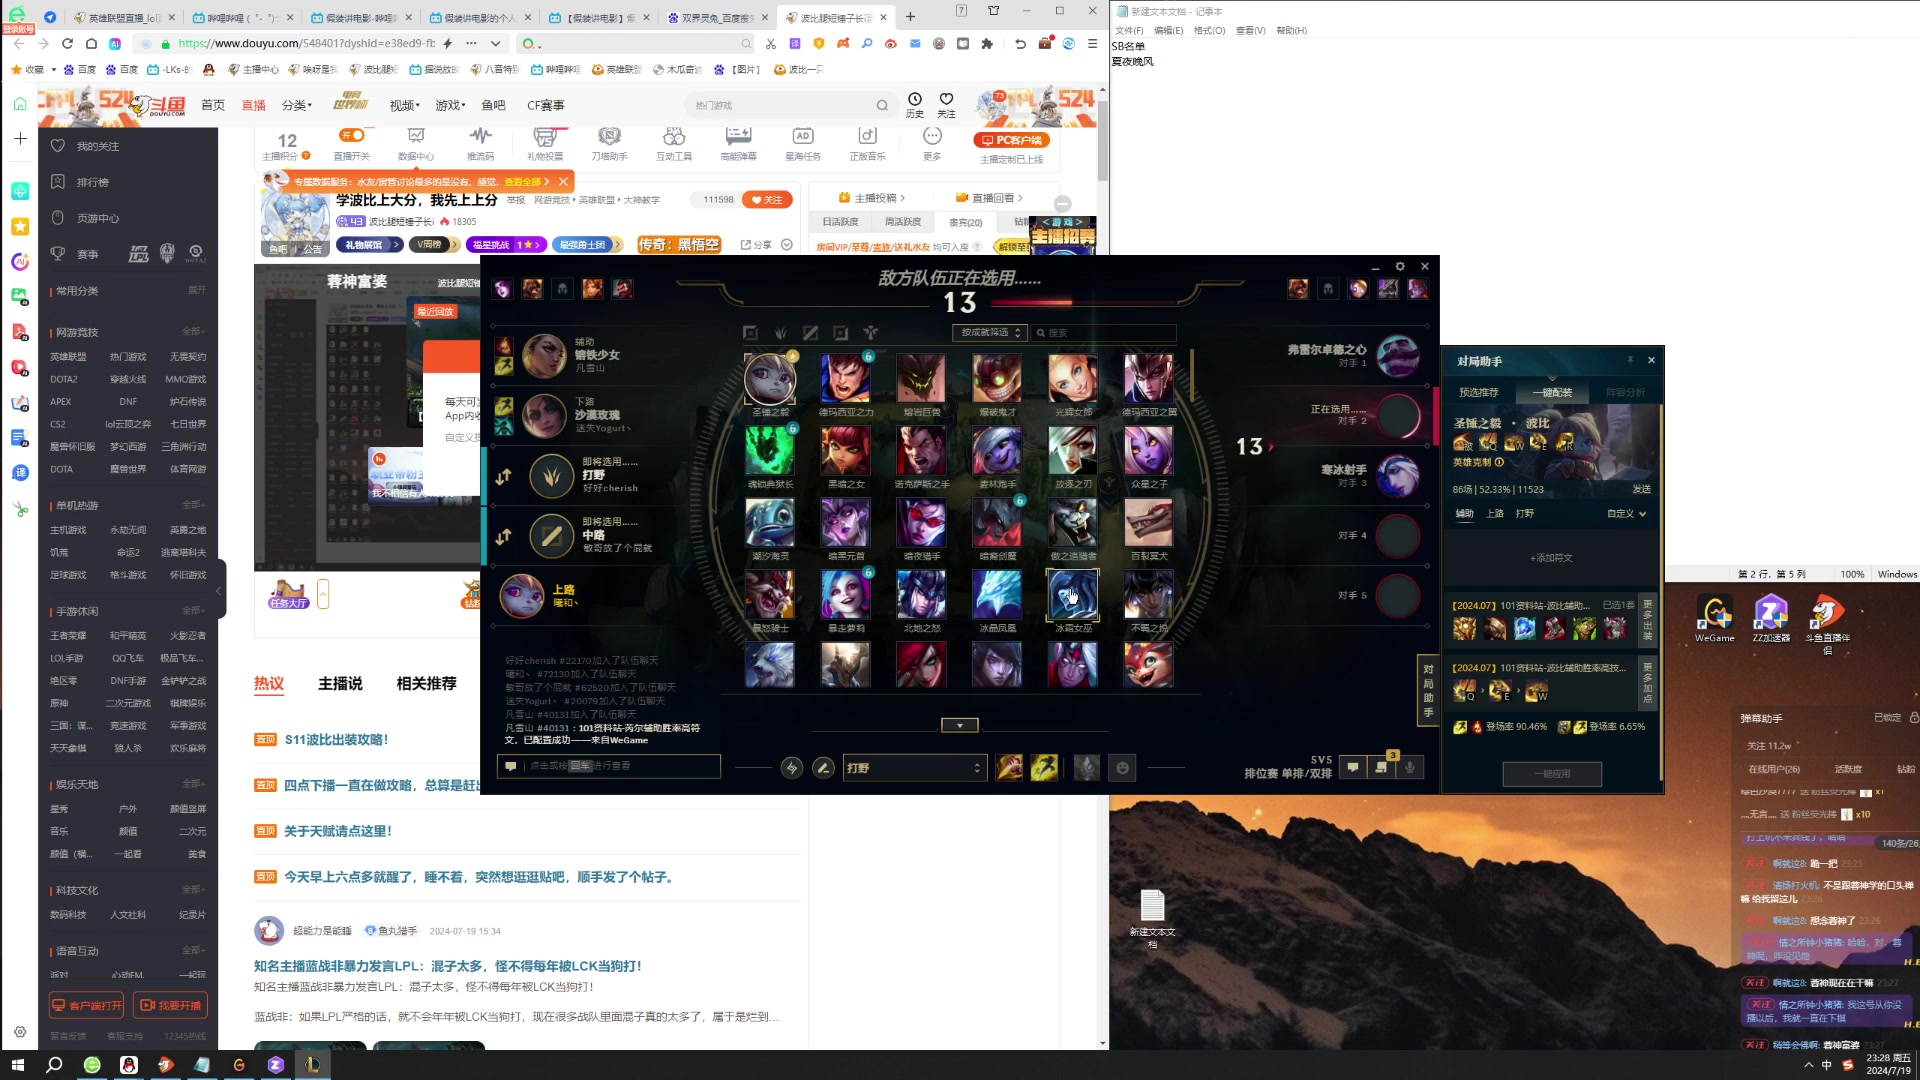Image resolution: width=1920 pixels, height=1080 pixels.
Task: Click the quick ping bolt icon
Action: 791,768
